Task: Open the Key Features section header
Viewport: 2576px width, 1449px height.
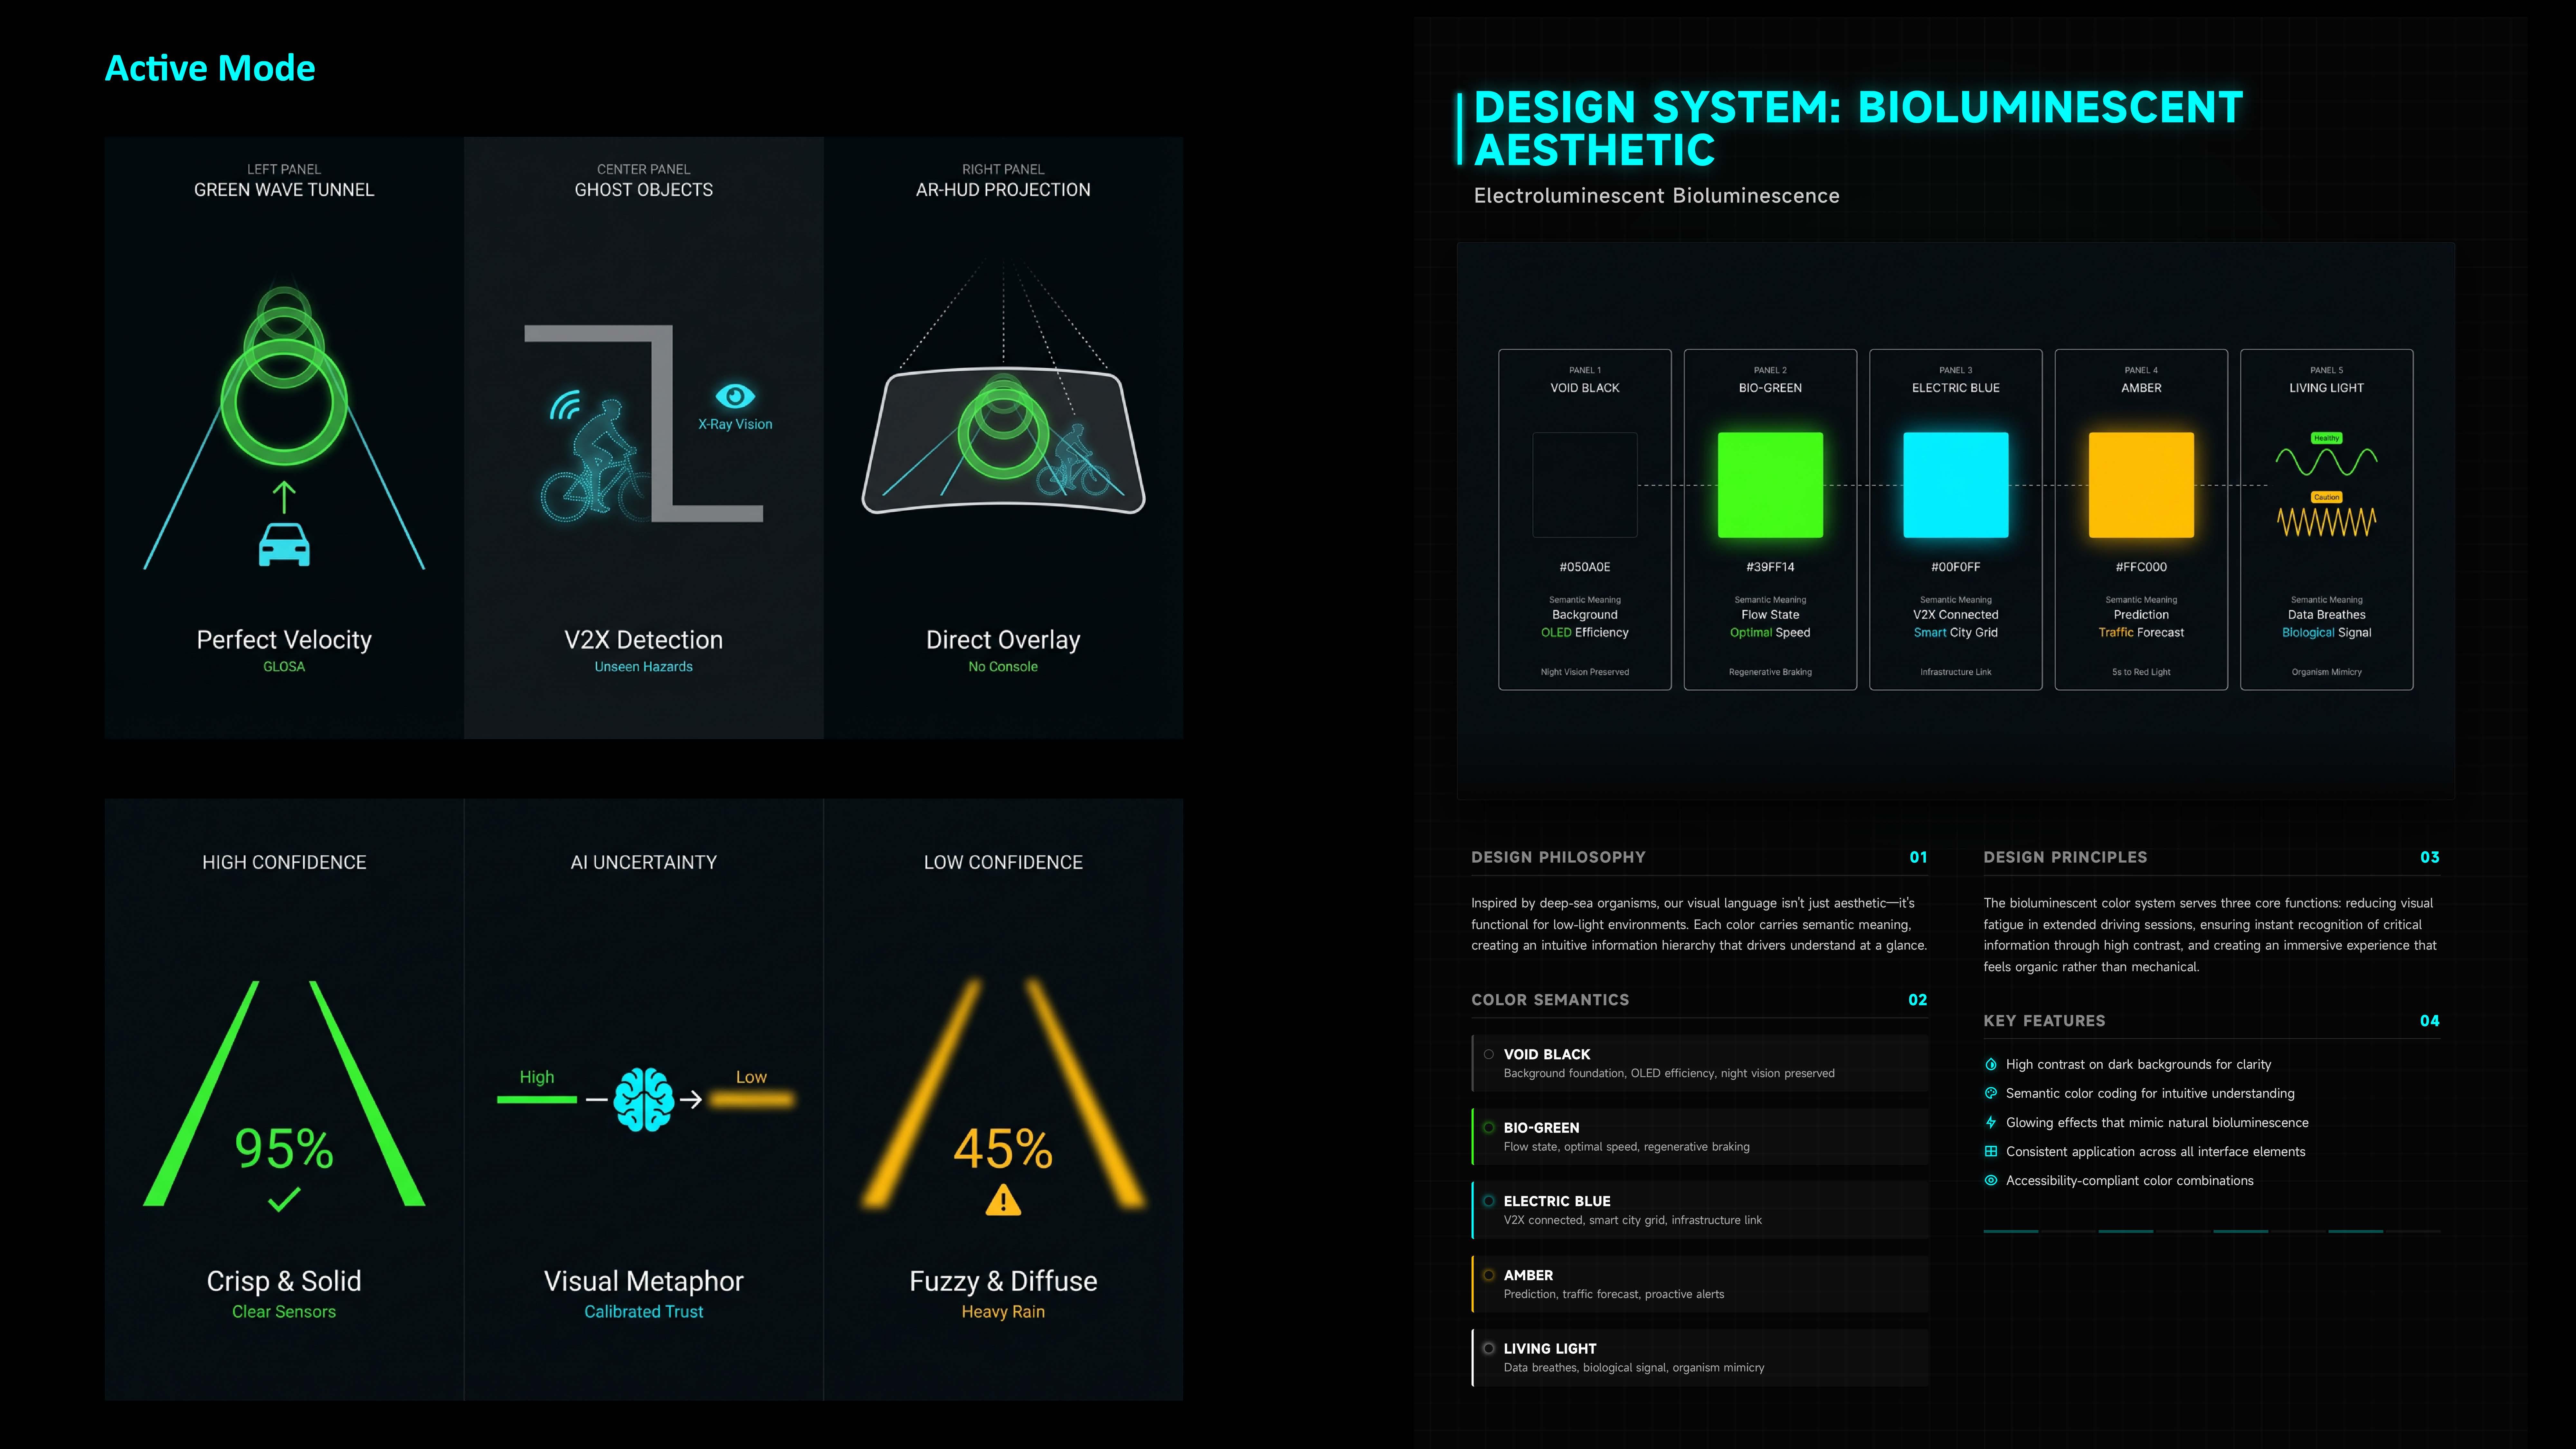Action: [x=2044, y=1021]
